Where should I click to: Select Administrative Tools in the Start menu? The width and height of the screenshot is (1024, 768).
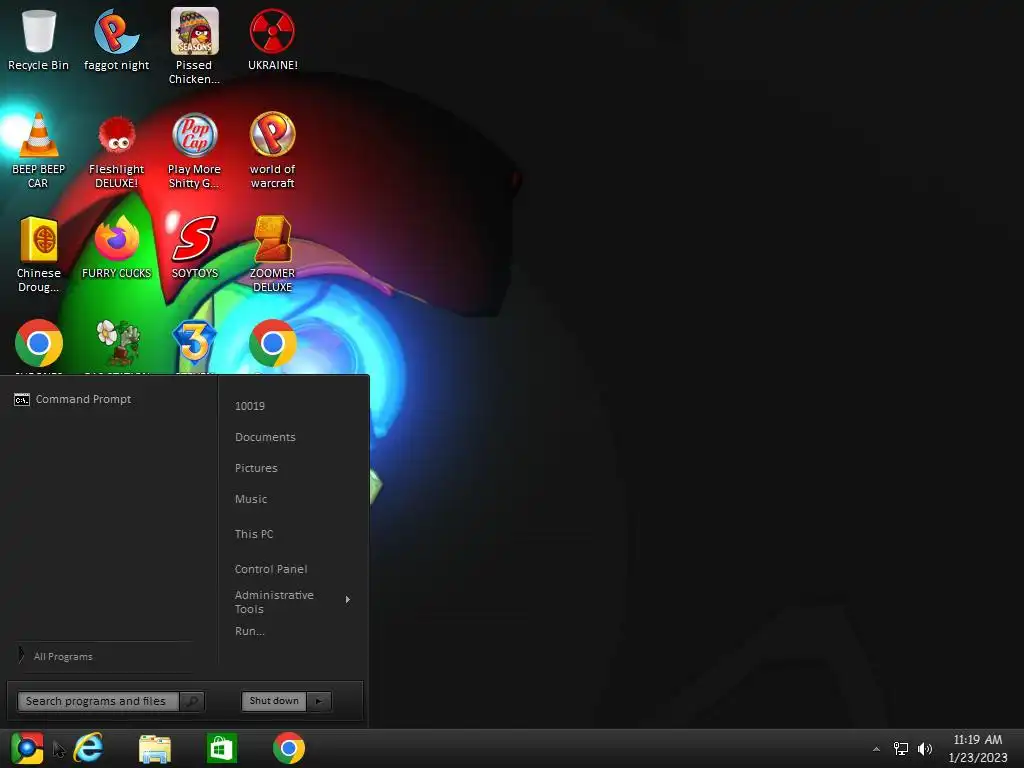[x=274, y=602]
